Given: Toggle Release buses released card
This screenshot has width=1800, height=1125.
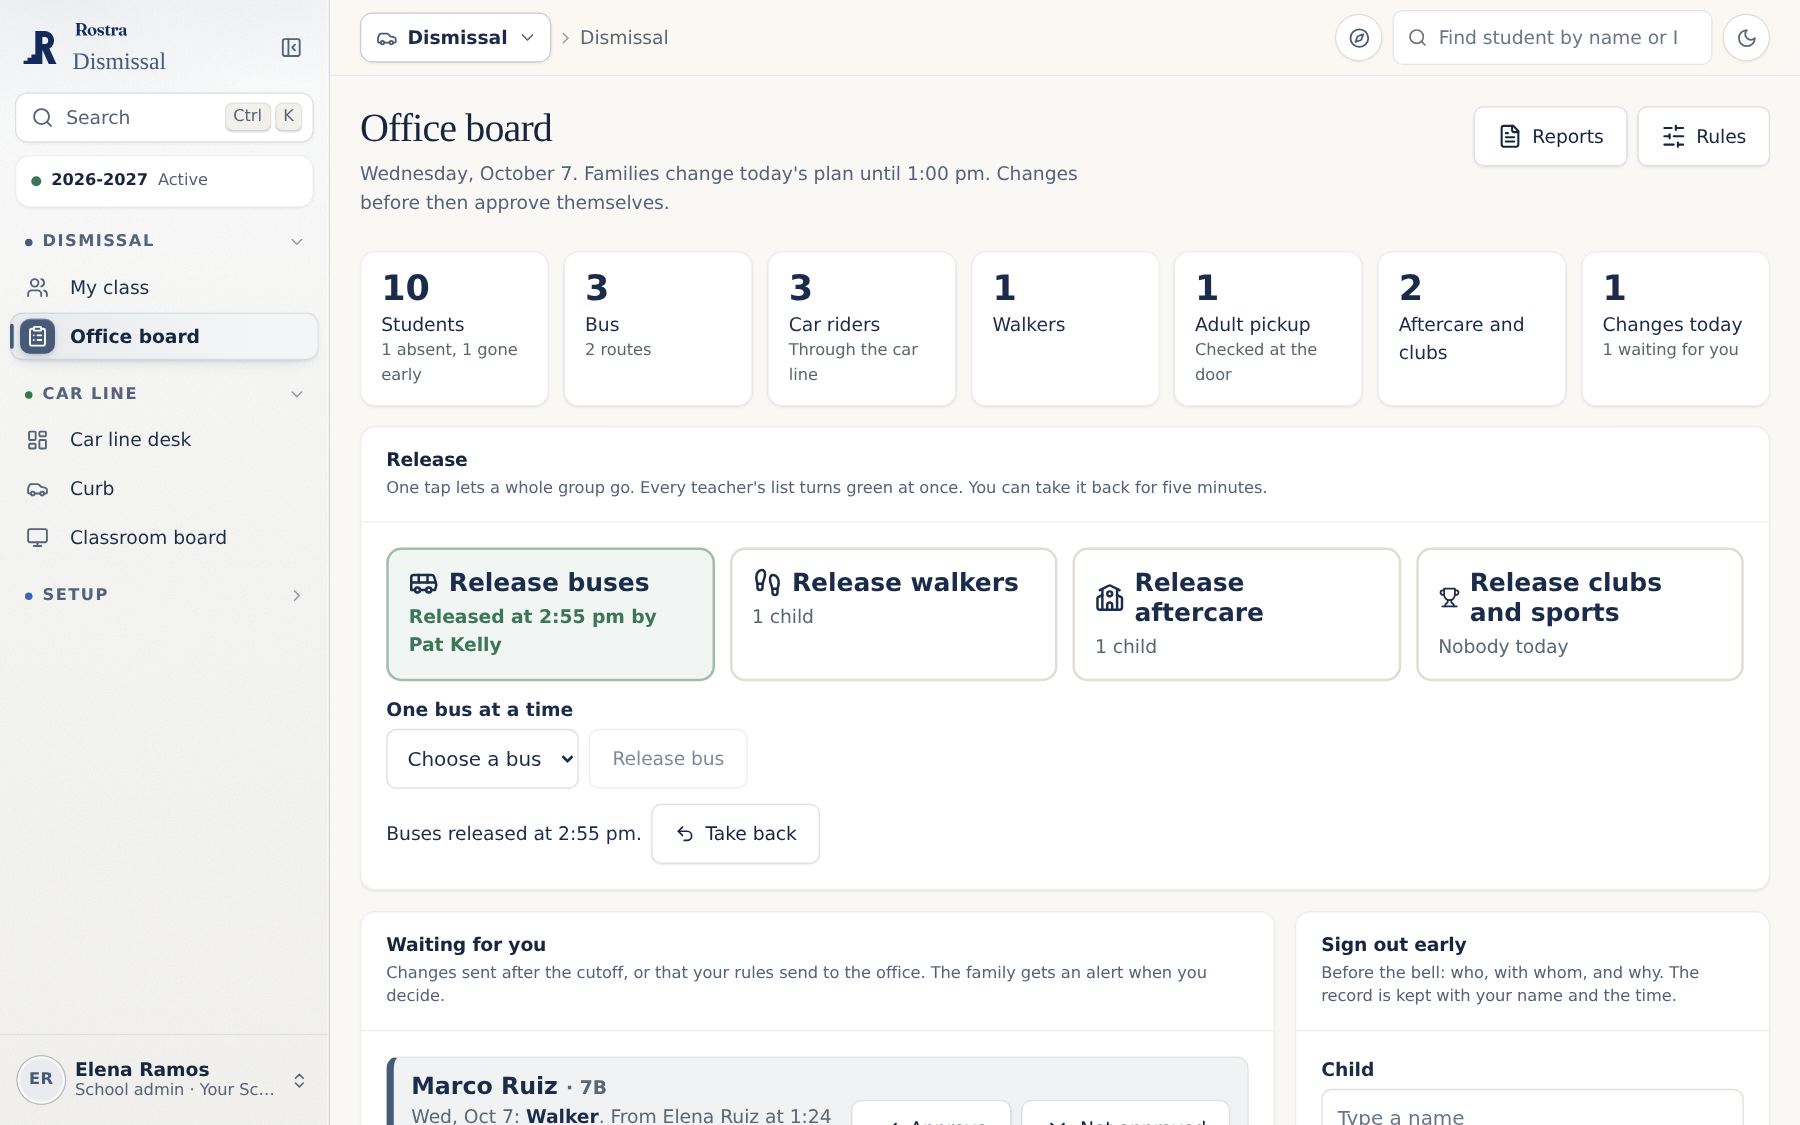Looking at the screenshot, I should coord(550,614).
